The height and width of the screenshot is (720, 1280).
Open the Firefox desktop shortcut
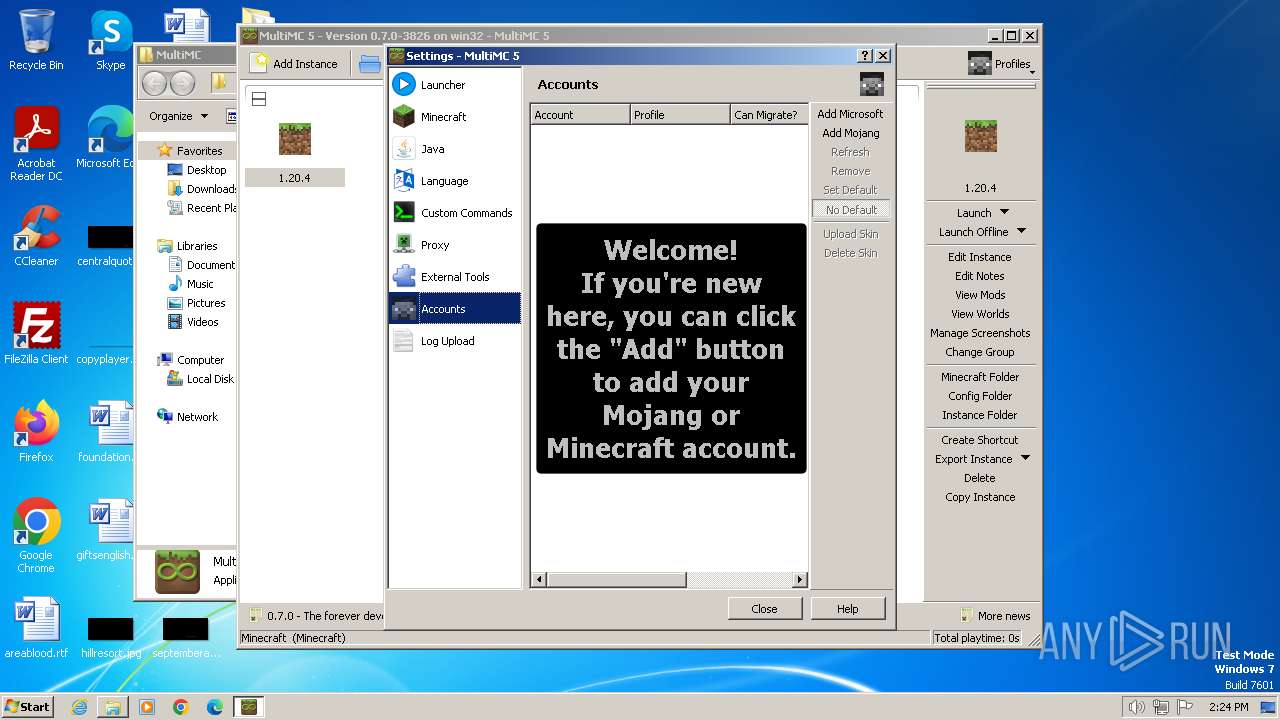[36, 431]
